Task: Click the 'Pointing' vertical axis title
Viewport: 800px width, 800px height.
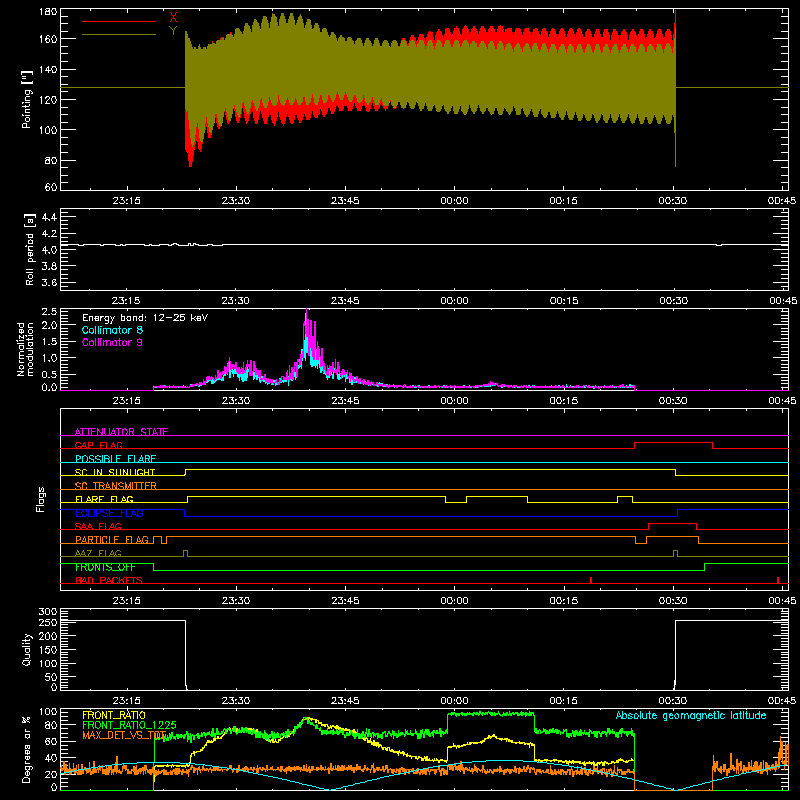Action: click(27, 99)
